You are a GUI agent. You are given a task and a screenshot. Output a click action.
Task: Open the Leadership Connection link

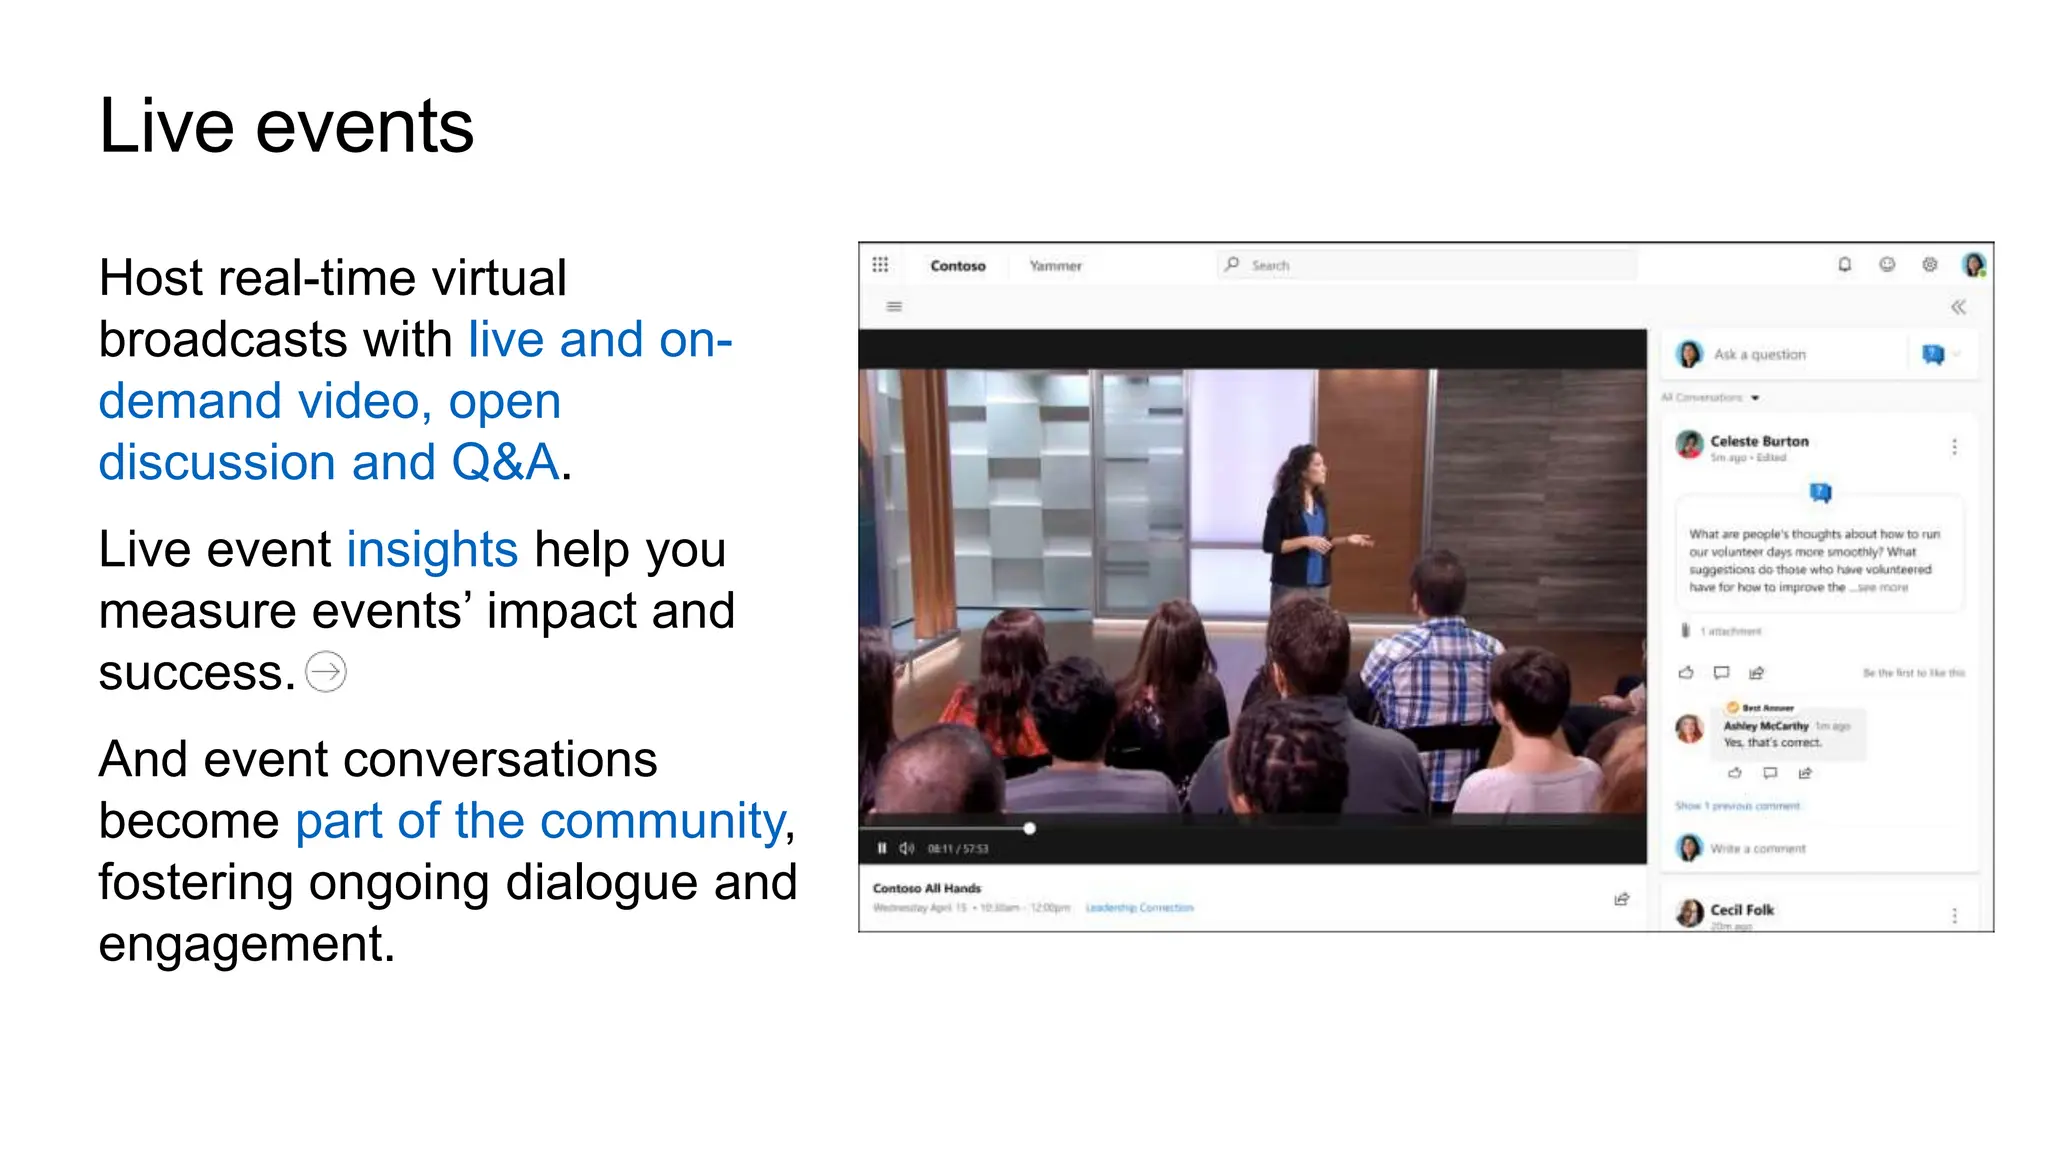(x=1139, y=908)
